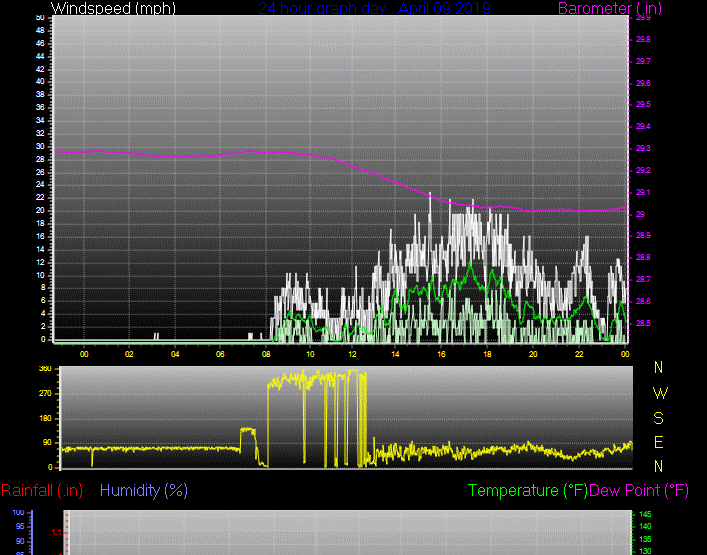Click the "40" mph windspeed axis value
707x555 pixels.
pos(40,82)
